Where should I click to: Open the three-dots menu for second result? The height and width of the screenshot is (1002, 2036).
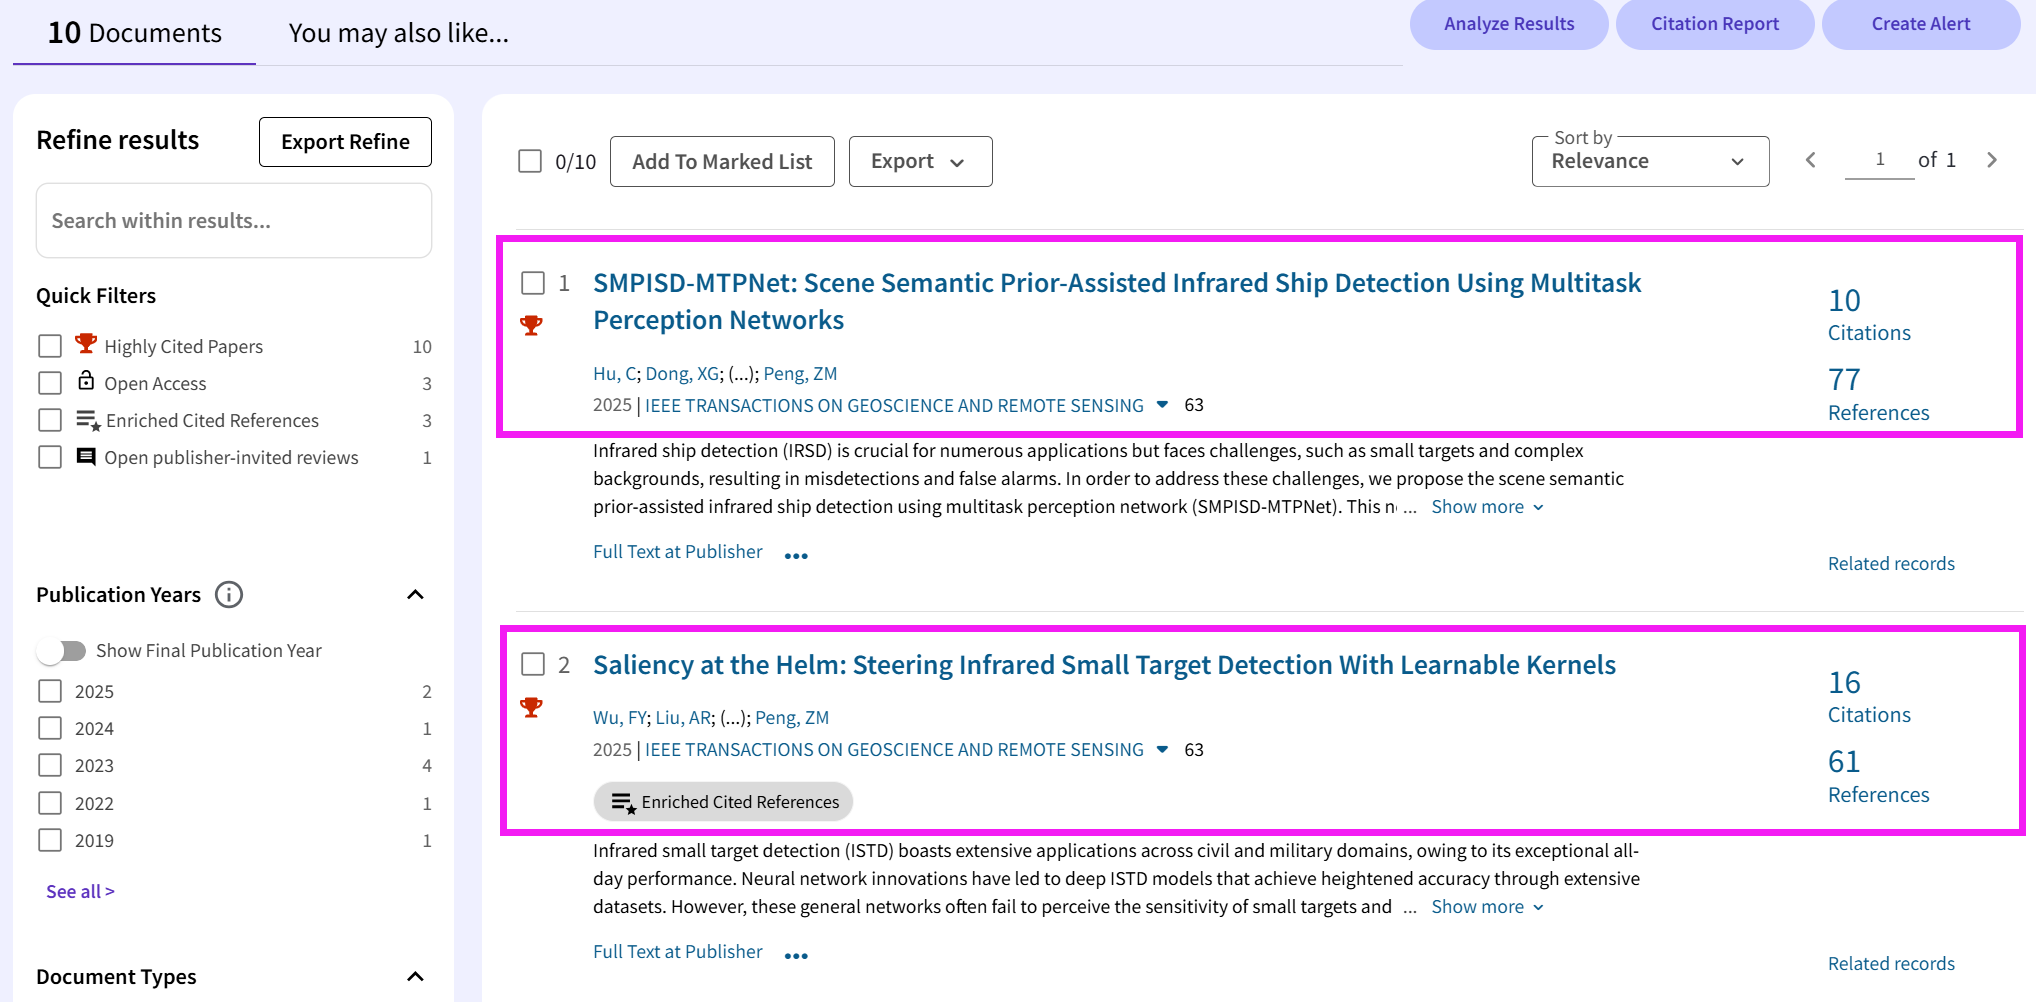pos(796,956)
